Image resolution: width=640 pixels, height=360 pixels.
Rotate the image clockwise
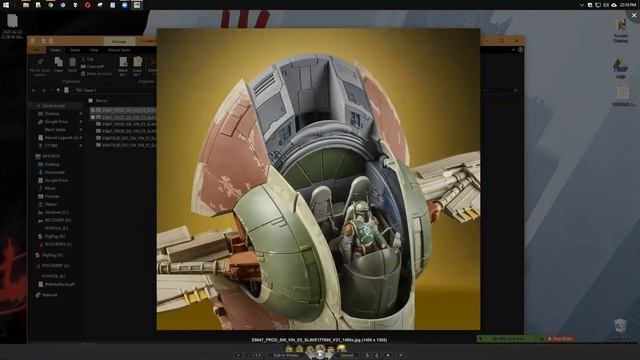[377, 355]
